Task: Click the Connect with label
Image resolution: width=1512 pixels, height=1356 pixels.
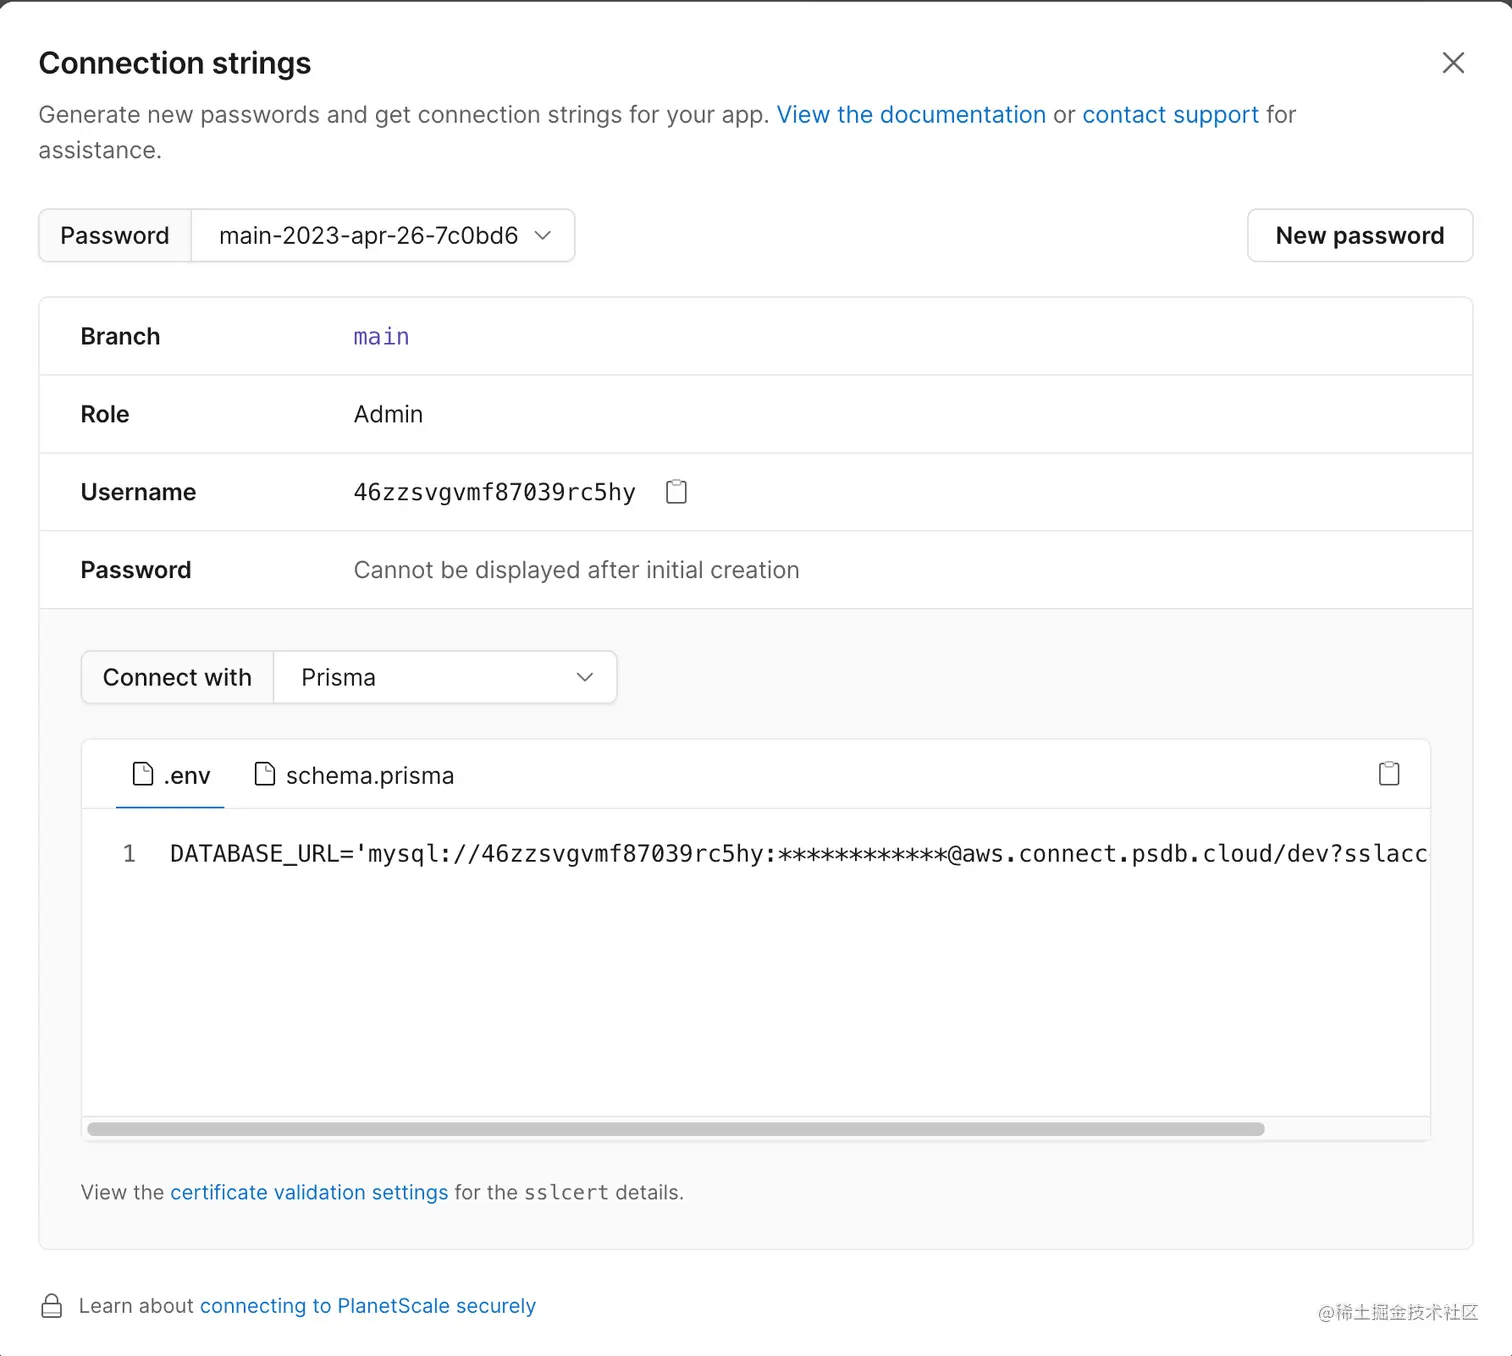Action: coord(177,678)
